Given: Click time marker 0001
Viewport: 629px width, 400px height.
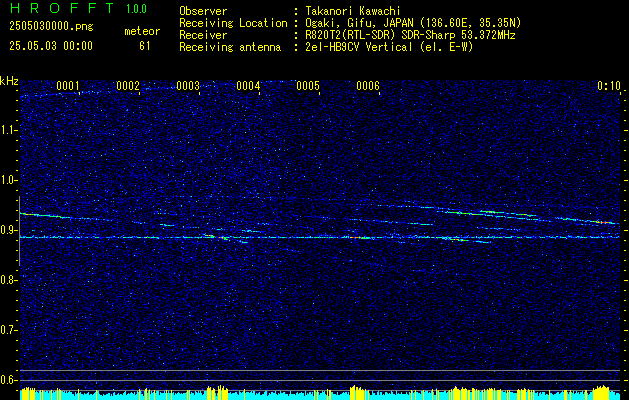Looking at the screenshot, I should tap(67, 86).
